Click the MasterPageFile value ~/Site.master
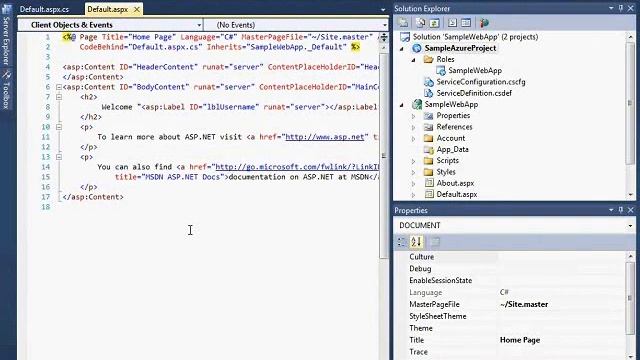640x360 pixels. click(524, 304)
